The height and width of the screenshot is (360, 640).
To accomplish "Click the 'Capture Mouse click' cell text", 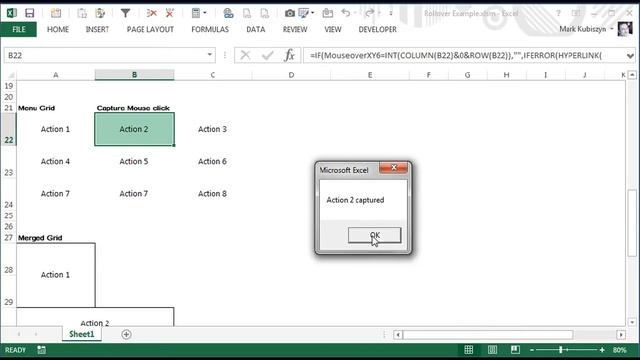I will tap(133, 108).
